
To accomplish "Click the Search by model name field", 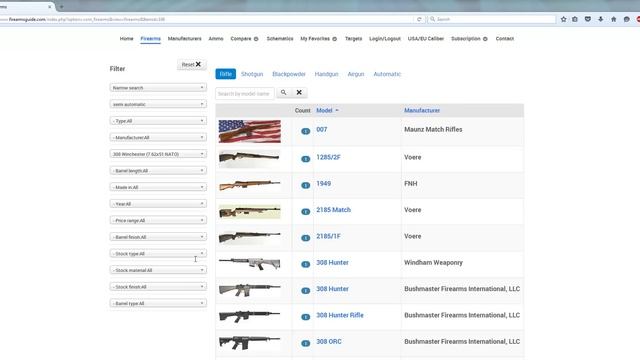I will [x=244, y=93].
